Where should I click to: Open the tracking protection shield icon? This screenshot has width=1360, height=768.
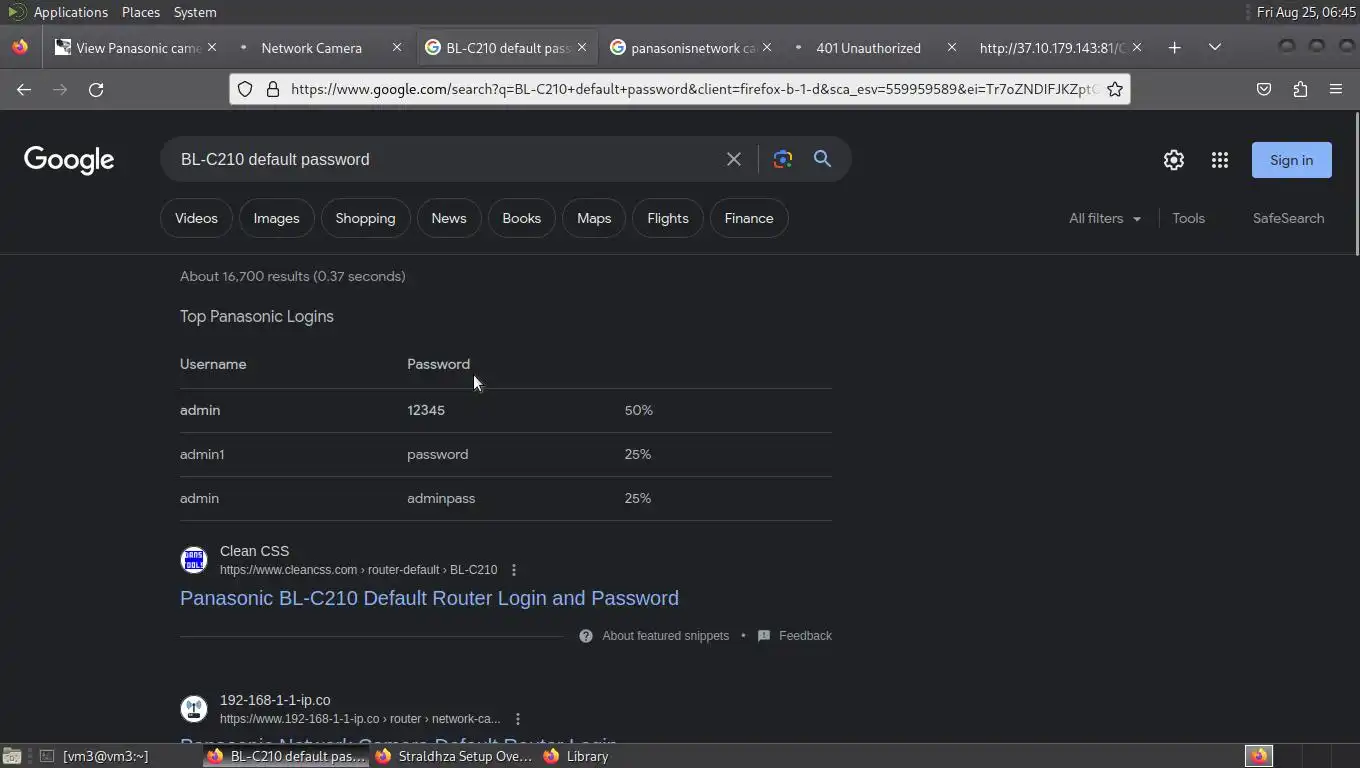coord(245,89)
